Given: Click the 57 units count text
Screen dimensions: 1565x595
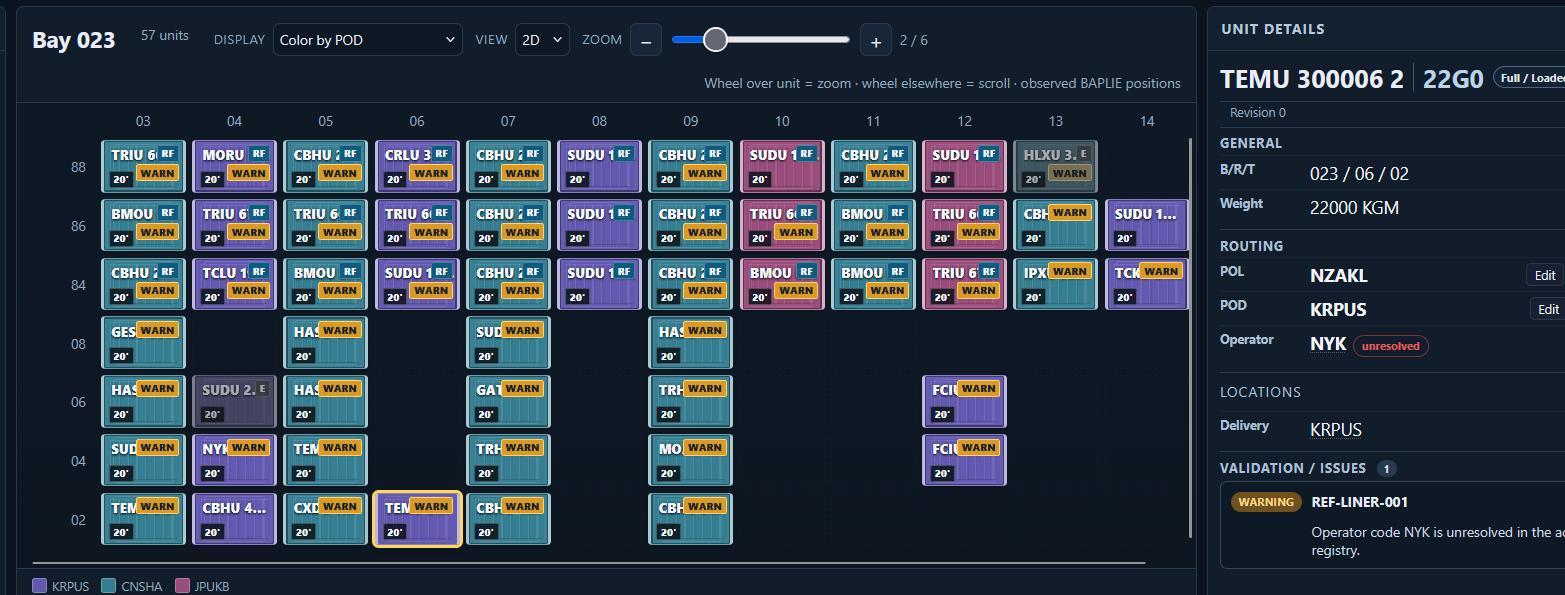Looking at the screenshot, I should pos(165,35).
